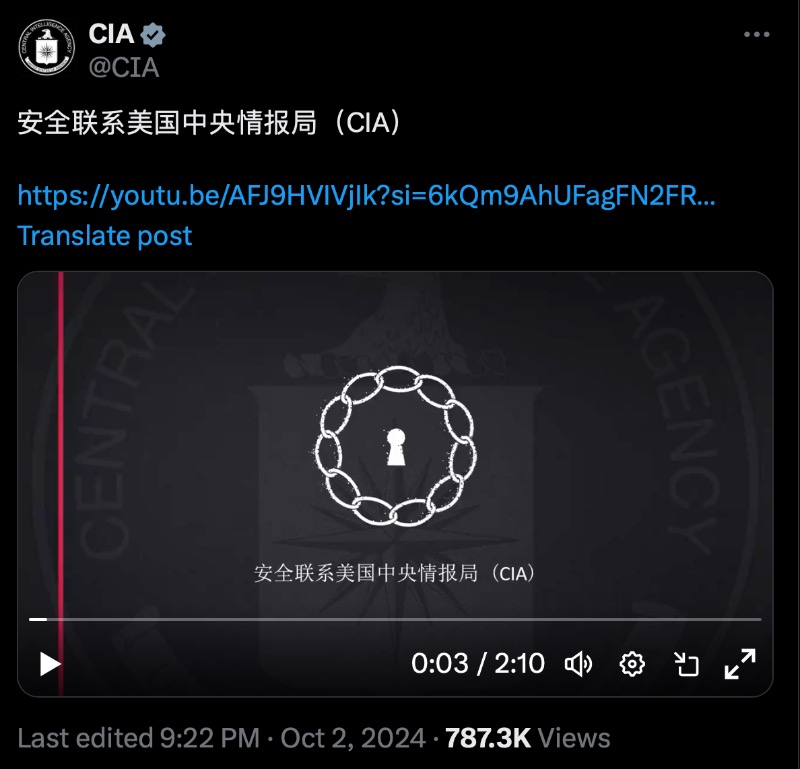Open the @CIA handle link
The width and height of the screenshot is (800, 769).
123,68
